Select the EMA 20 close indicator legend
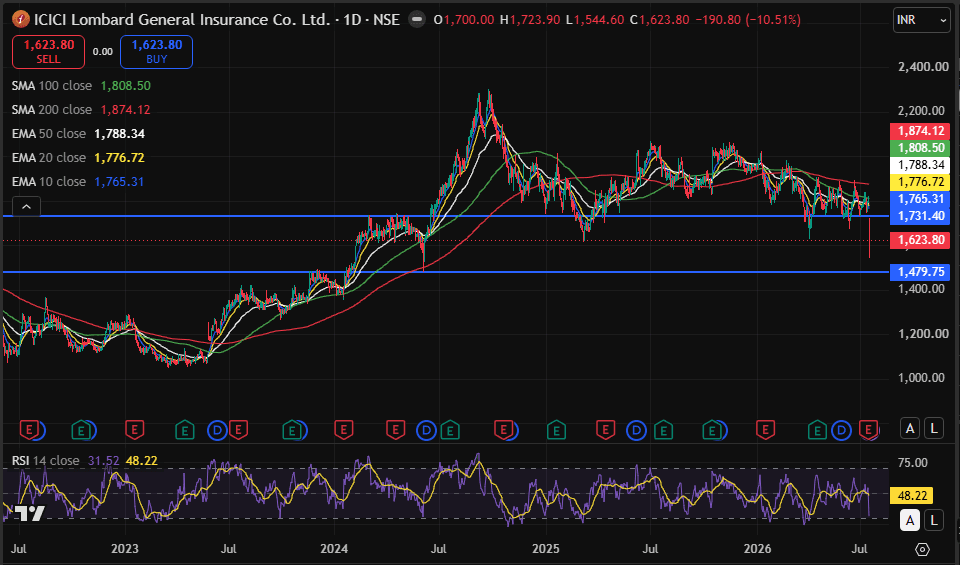This screenshot has width=960, height=565. (x=78, y=157)
